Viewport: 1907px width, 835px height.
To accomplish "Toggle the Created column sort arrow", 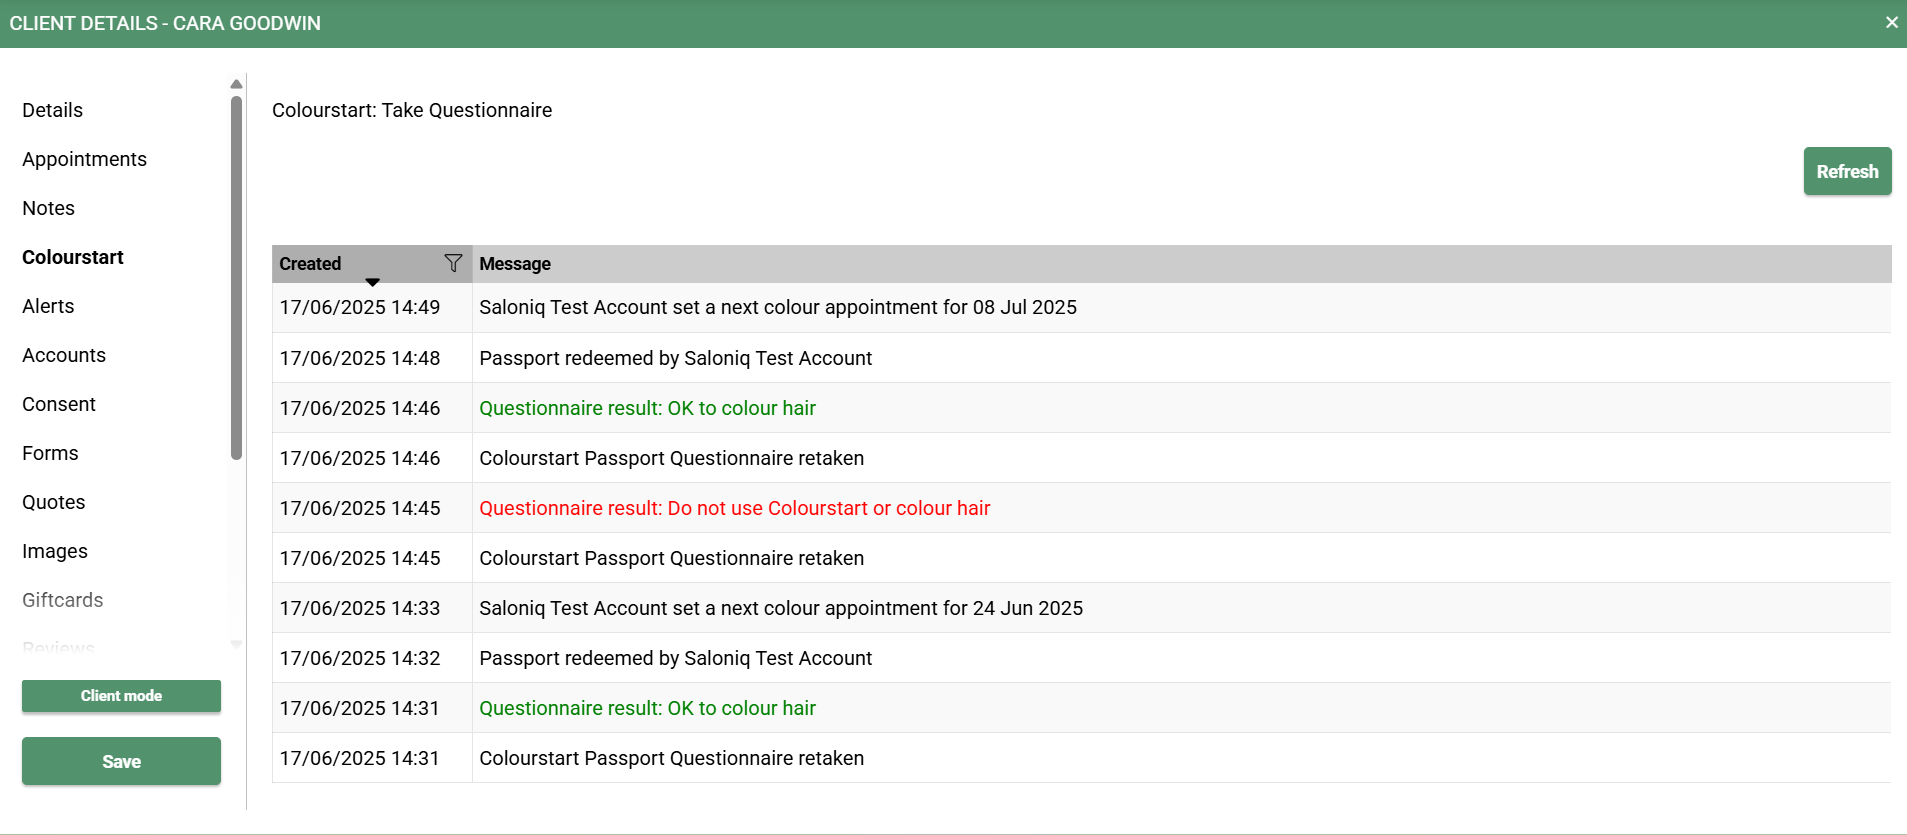I will 372,282.
